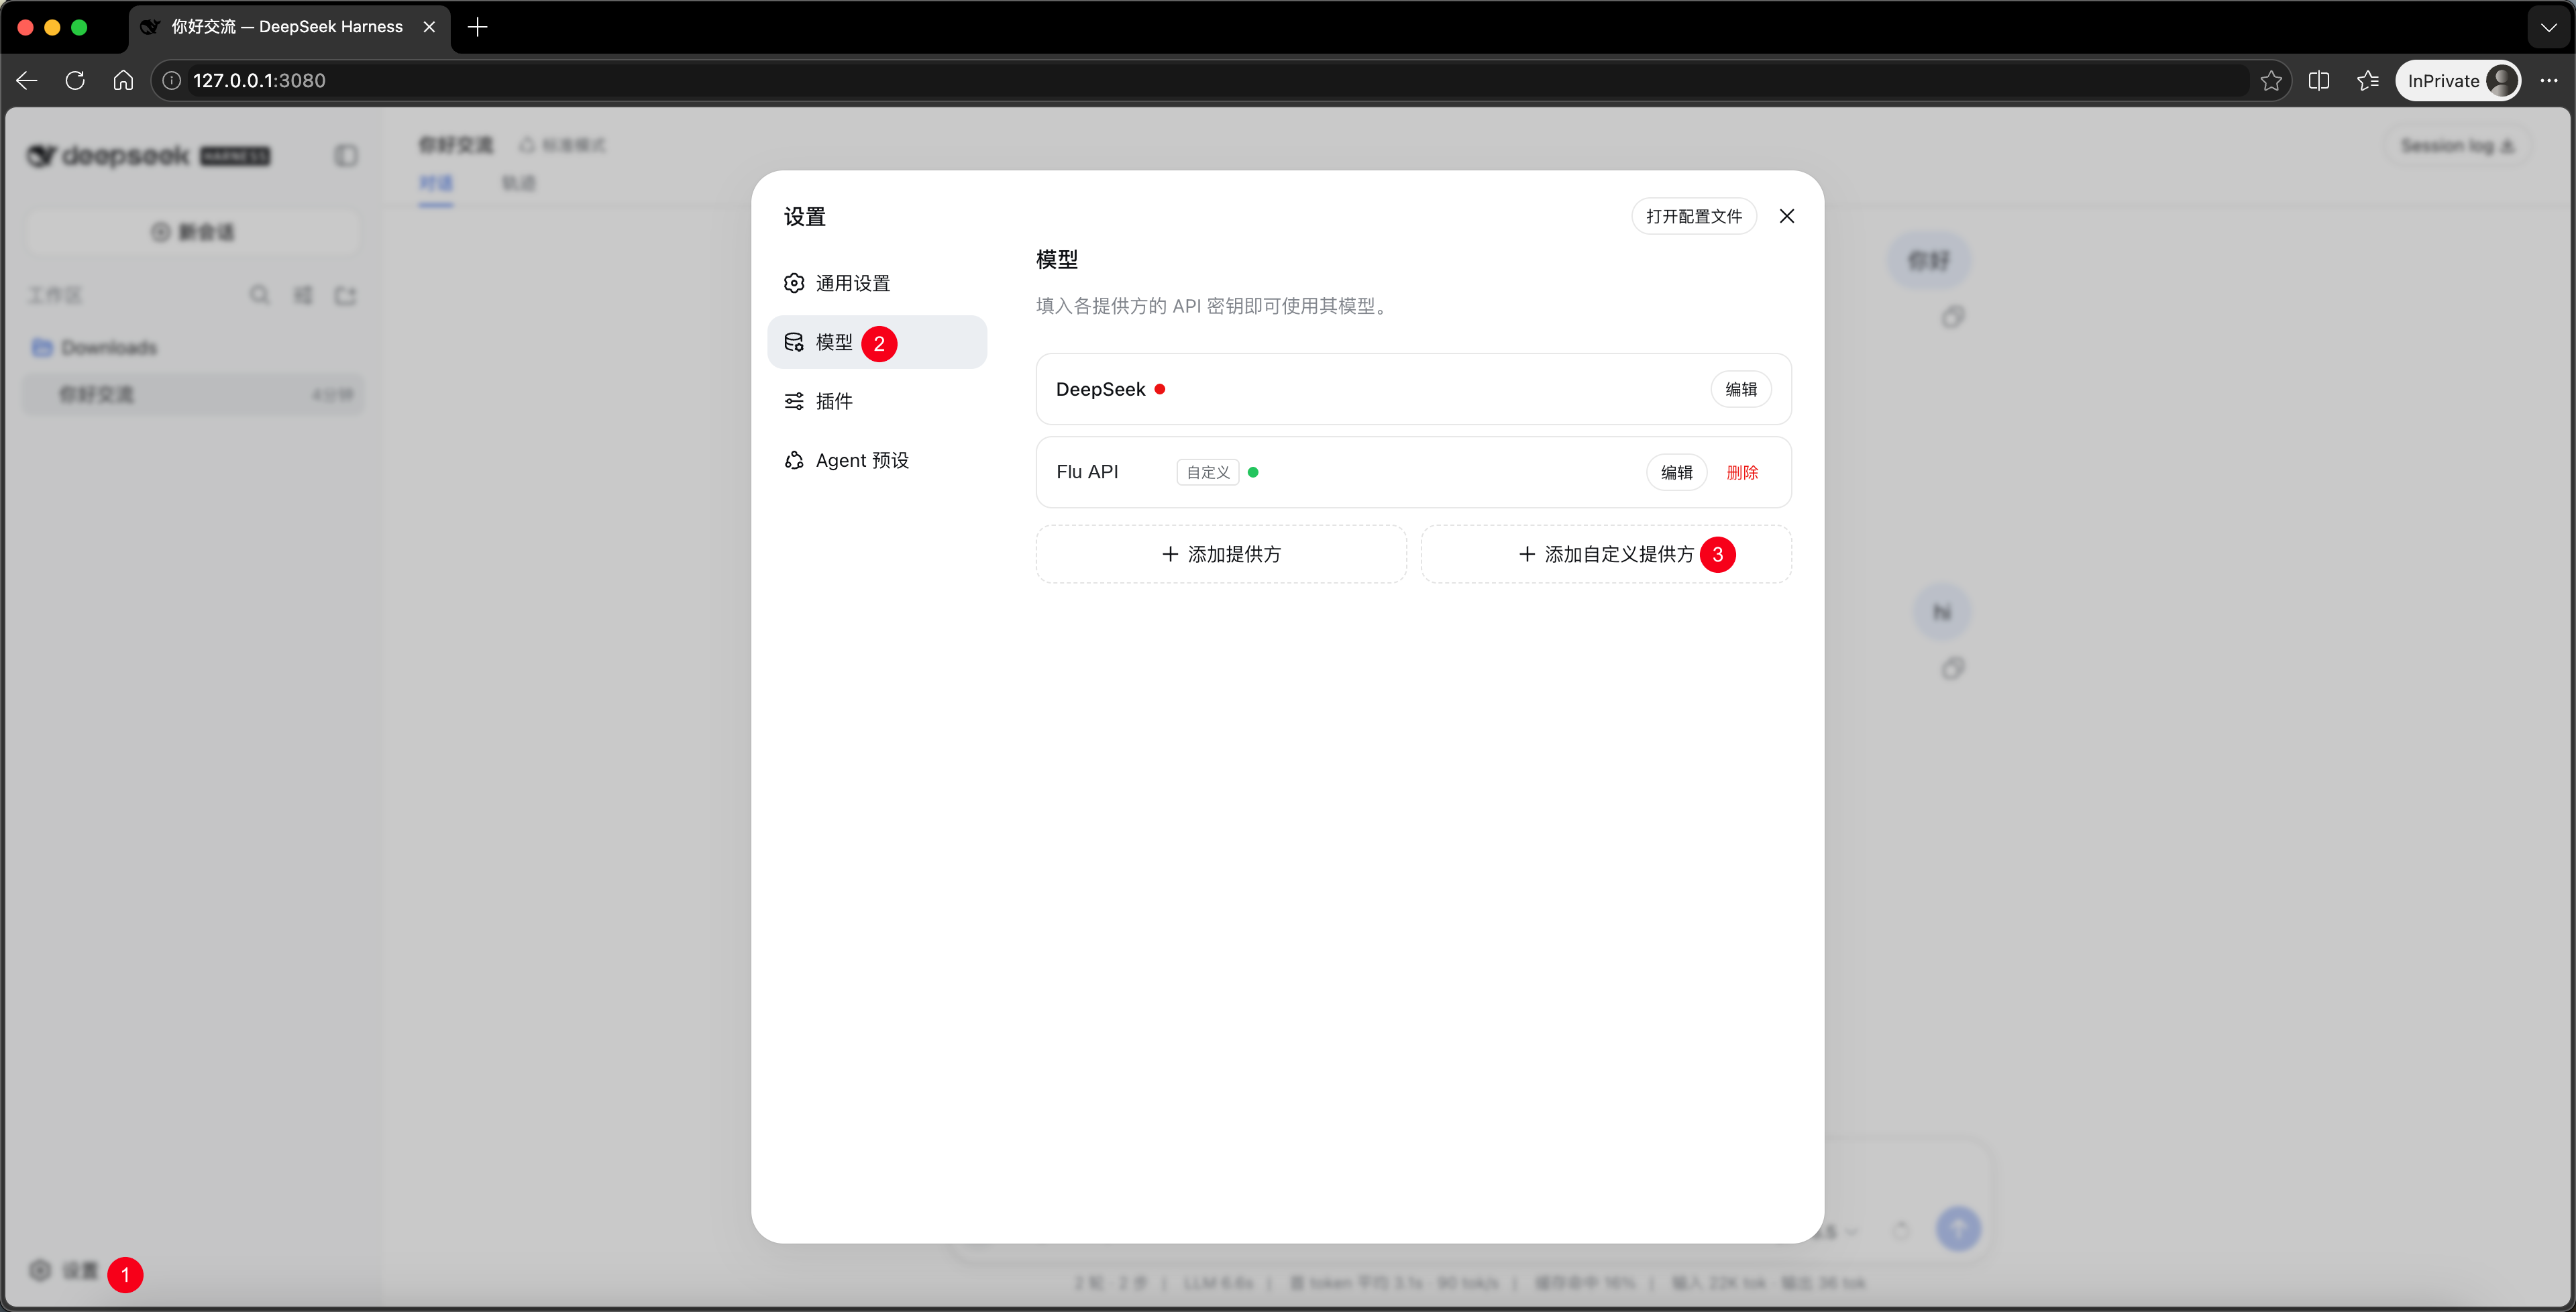Click the database icon beside 模型
This screenshot has width=2576, height=1312.
point(794,342)
